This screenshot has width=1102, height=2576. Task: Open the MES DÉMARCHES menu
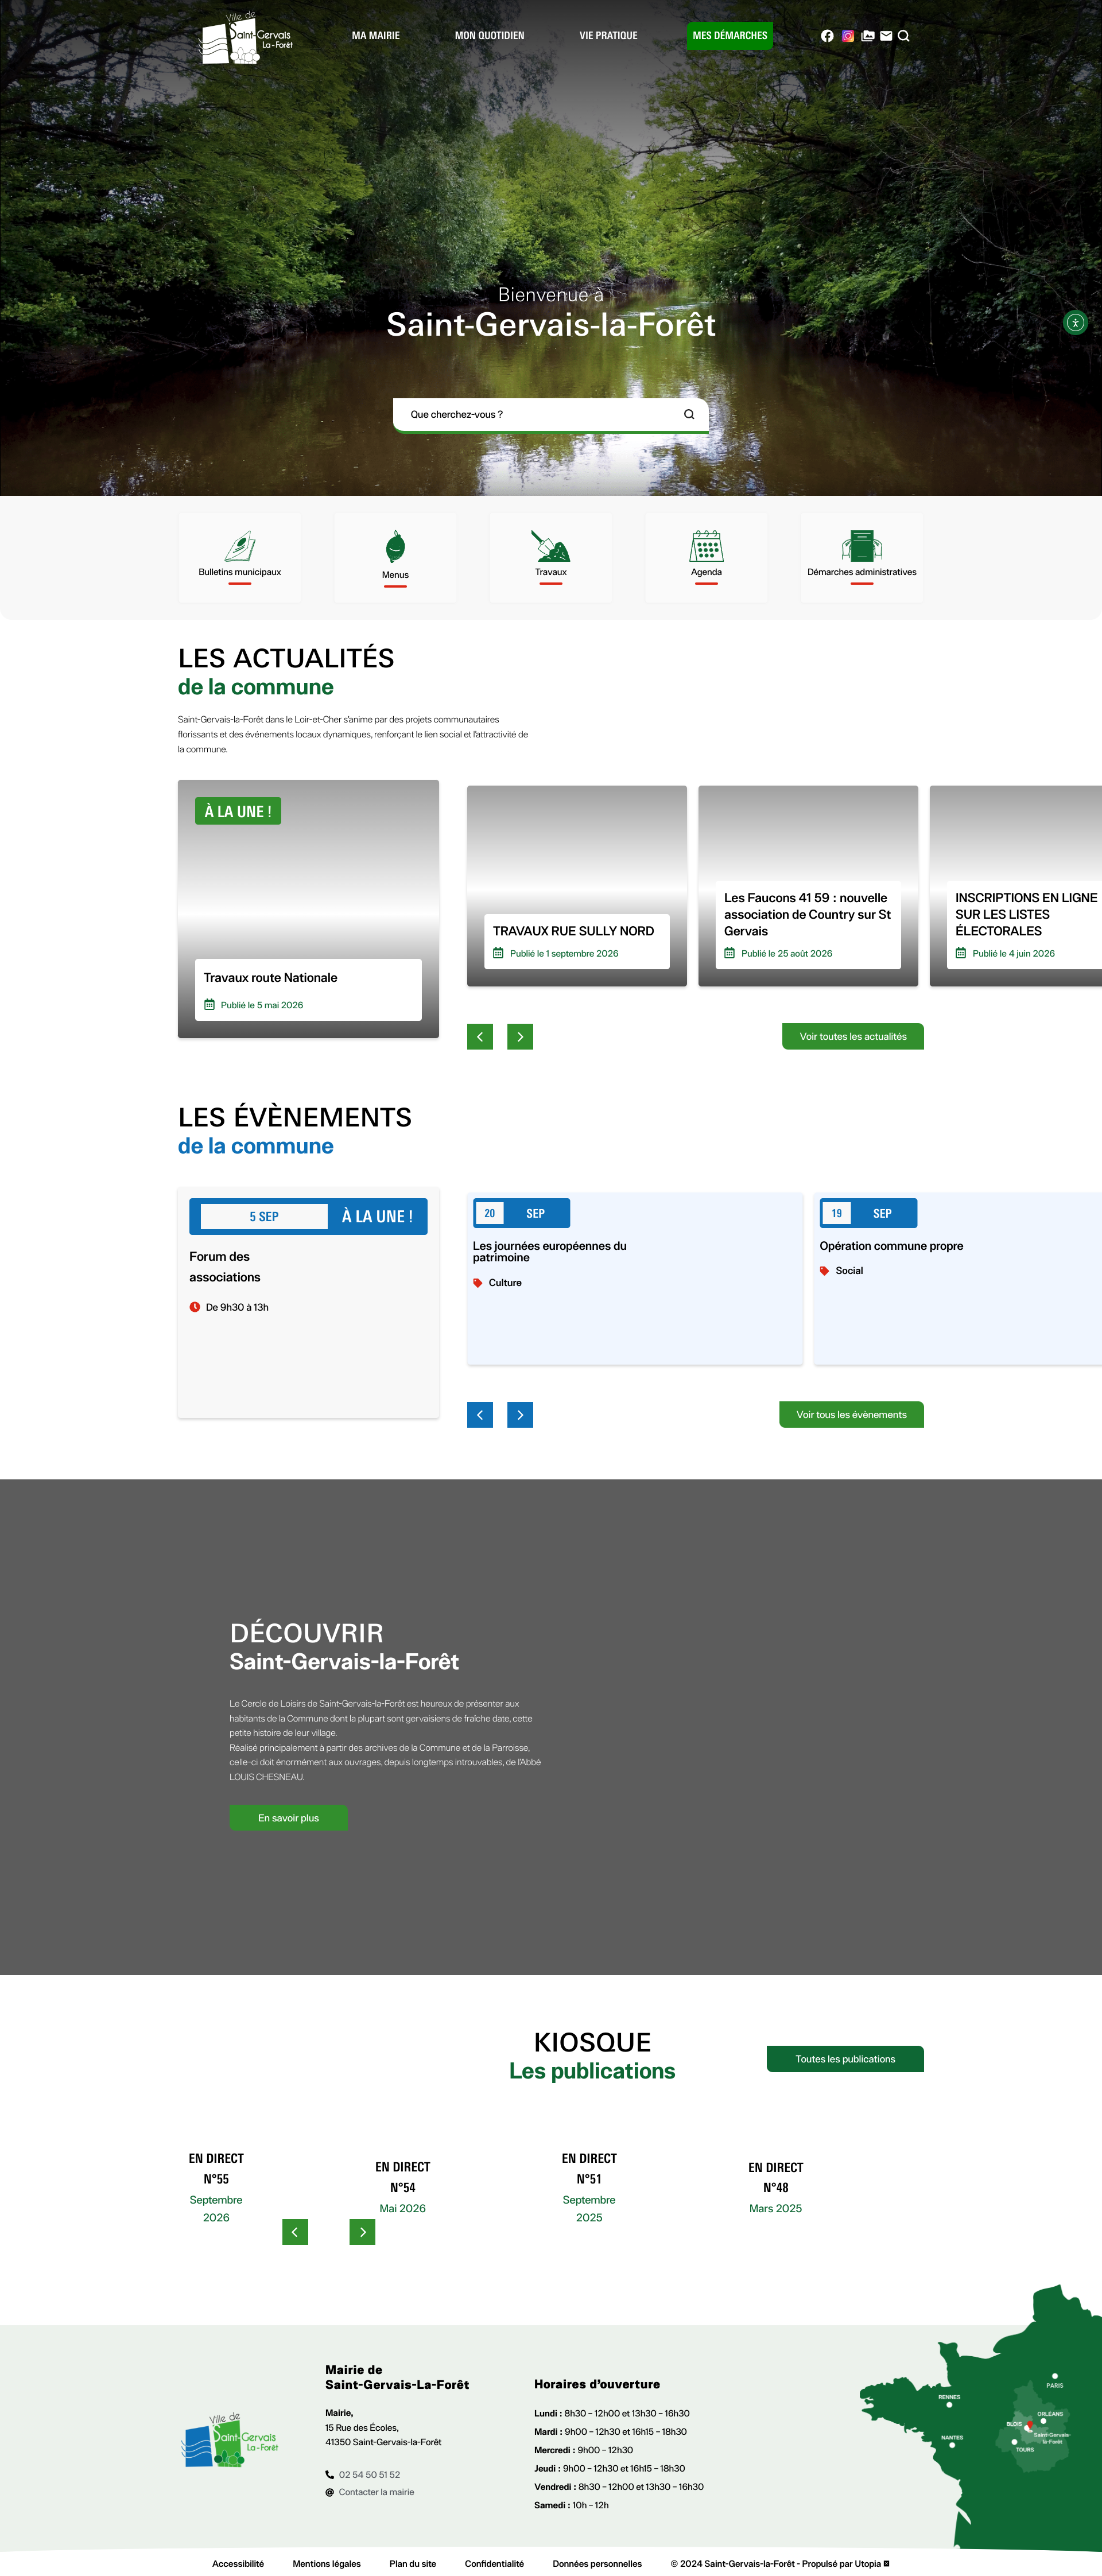(730, 36)
